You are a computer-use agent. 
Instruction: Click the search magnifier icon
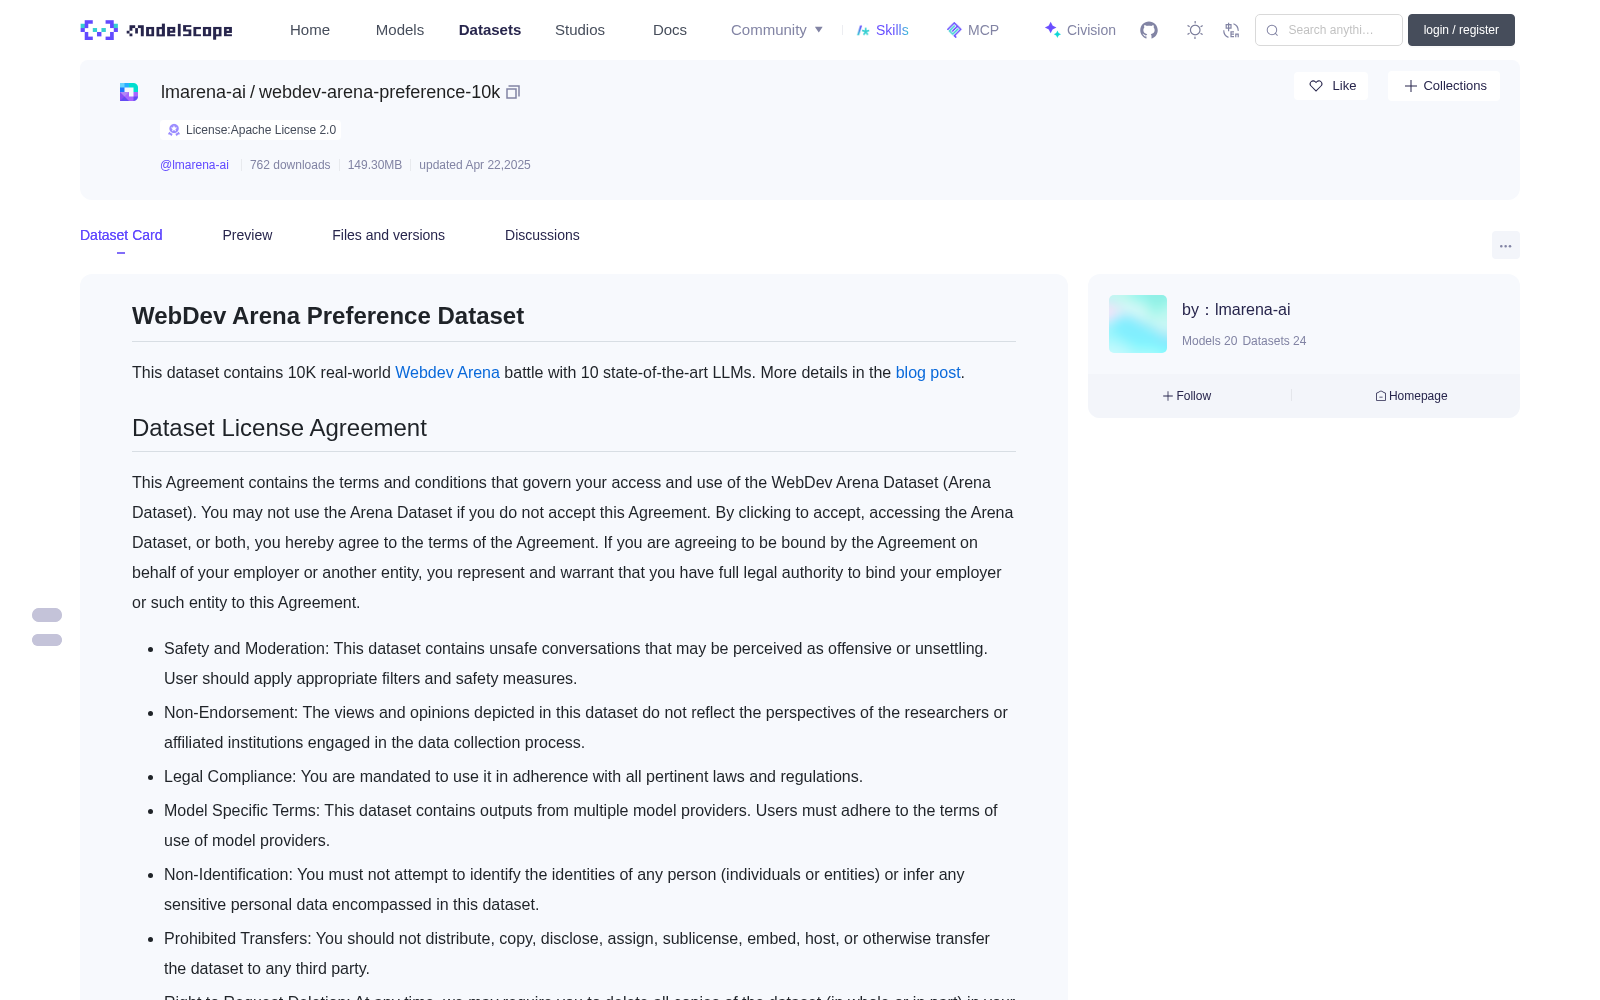1272,30
